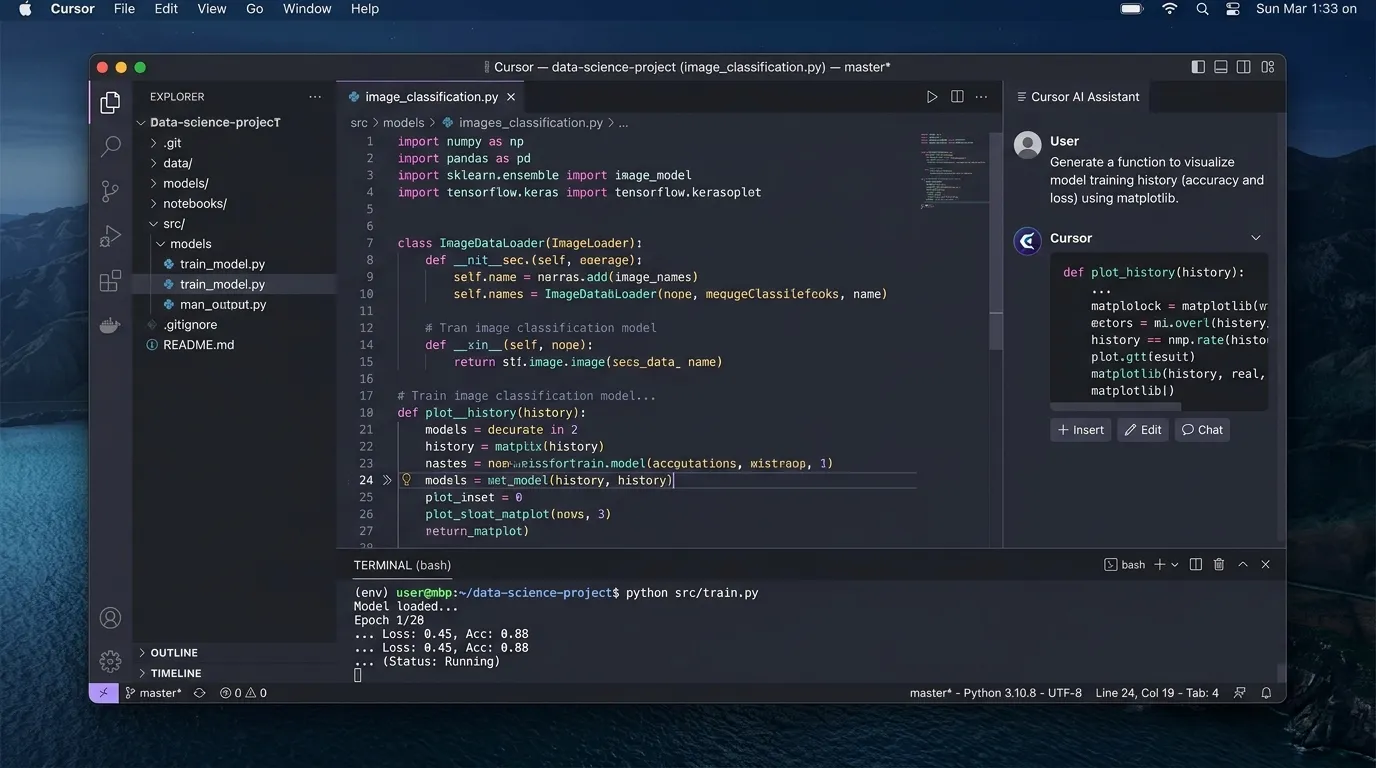
Task: Kill the terminal with the trash icon
Action: (x=1219, y=565)
